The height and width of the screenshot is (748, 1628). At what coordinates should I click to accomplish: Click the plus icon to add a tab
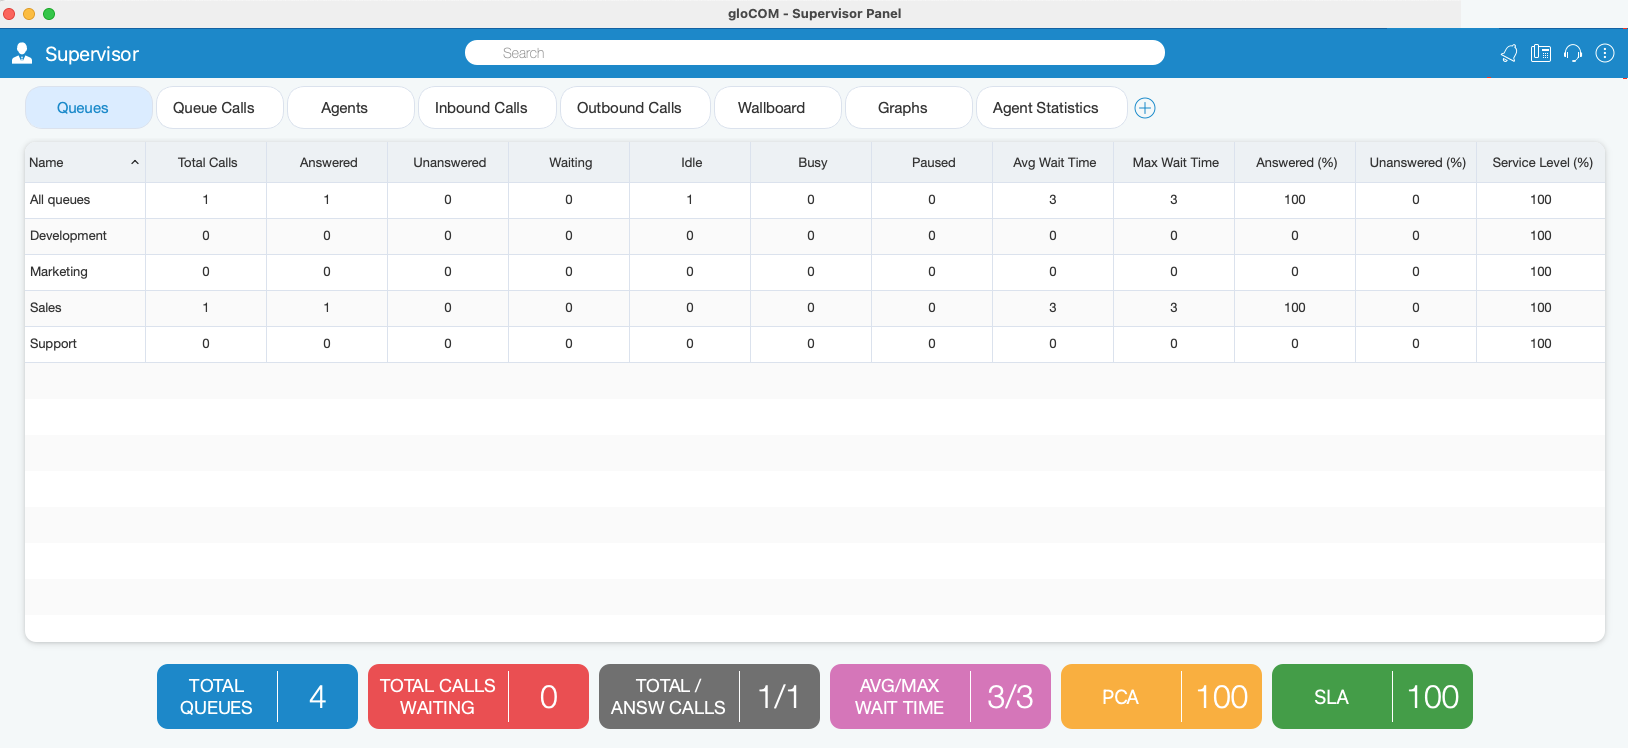[x=1145, y=108]
